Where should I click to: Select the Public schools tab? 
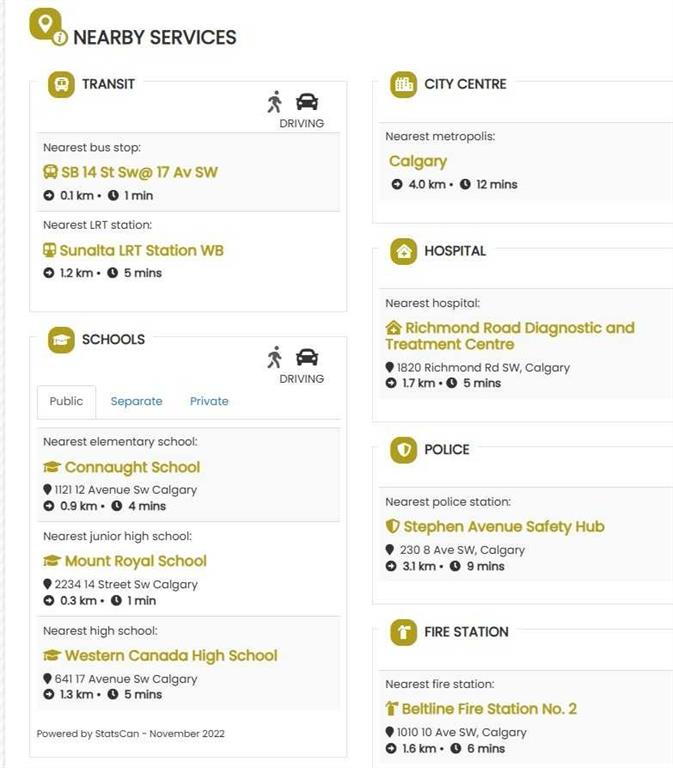(x=66, y=401)
